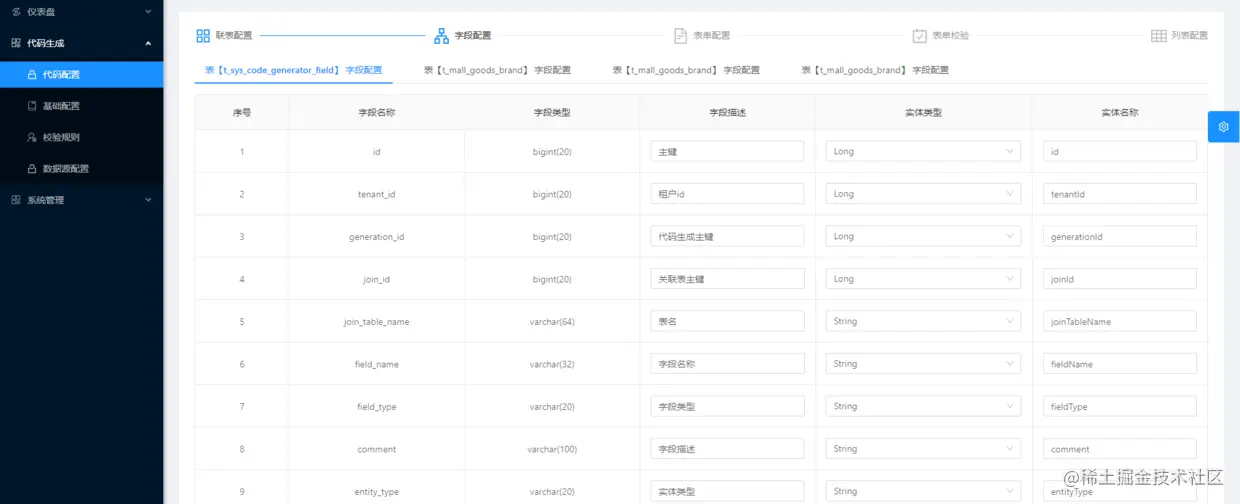Click the document icon beside 基础配置

coord(32,106)
